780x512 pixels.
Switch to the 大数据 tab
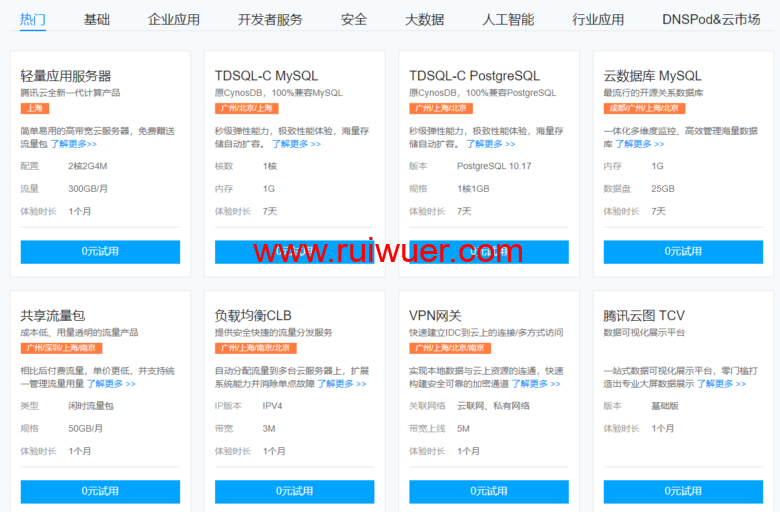point(425,19)
